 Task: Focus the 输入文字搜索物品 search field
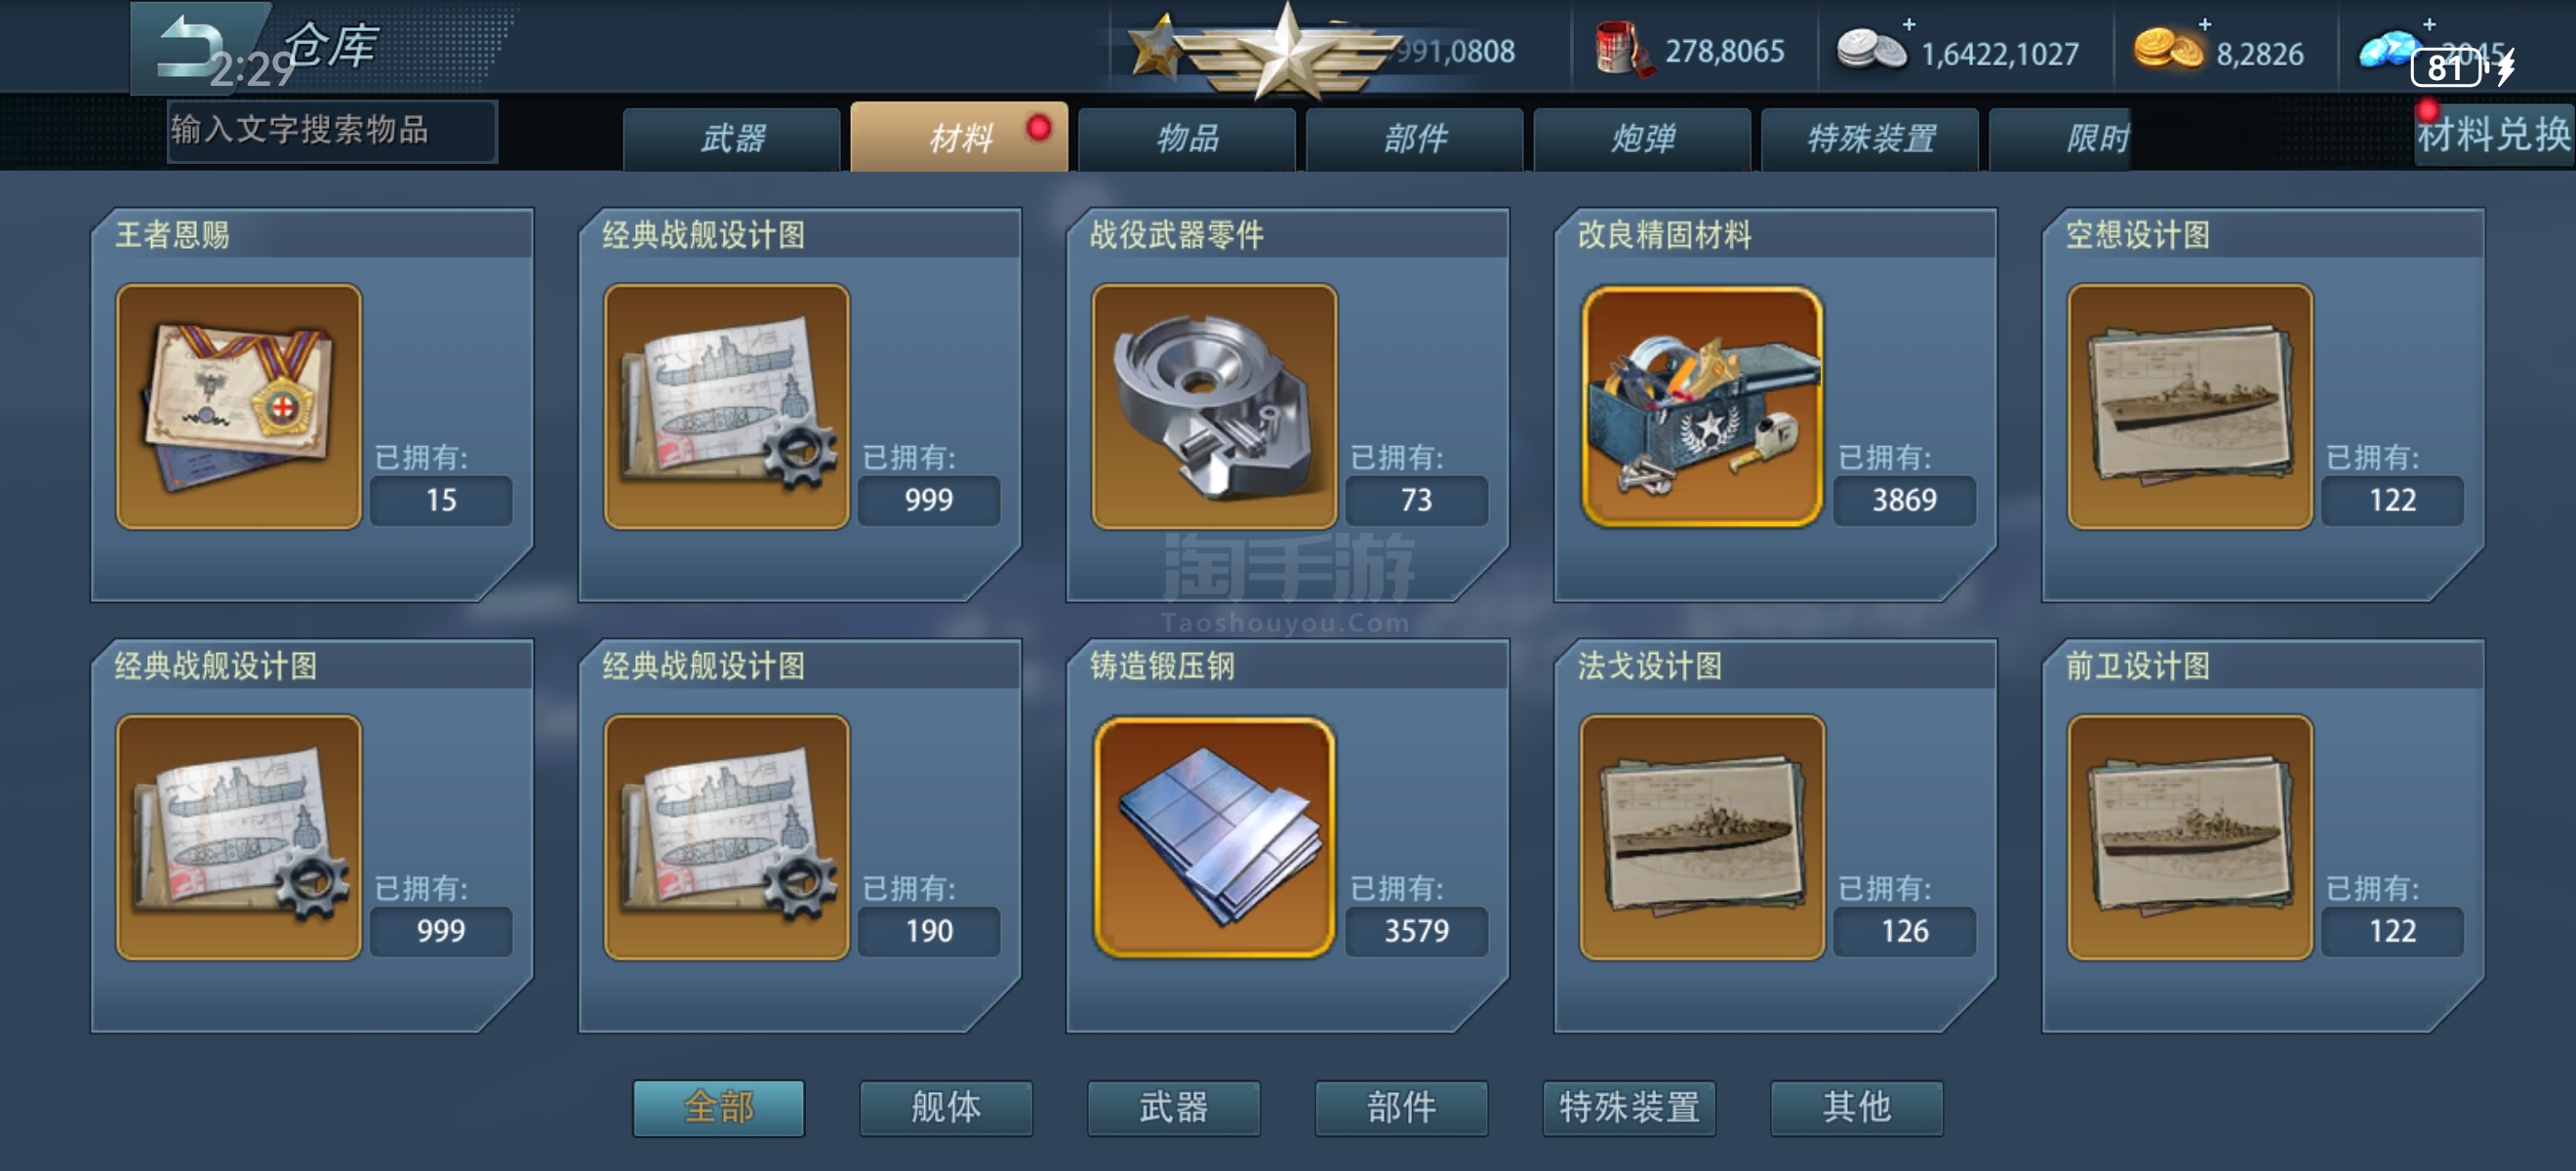tap(332, 131)
